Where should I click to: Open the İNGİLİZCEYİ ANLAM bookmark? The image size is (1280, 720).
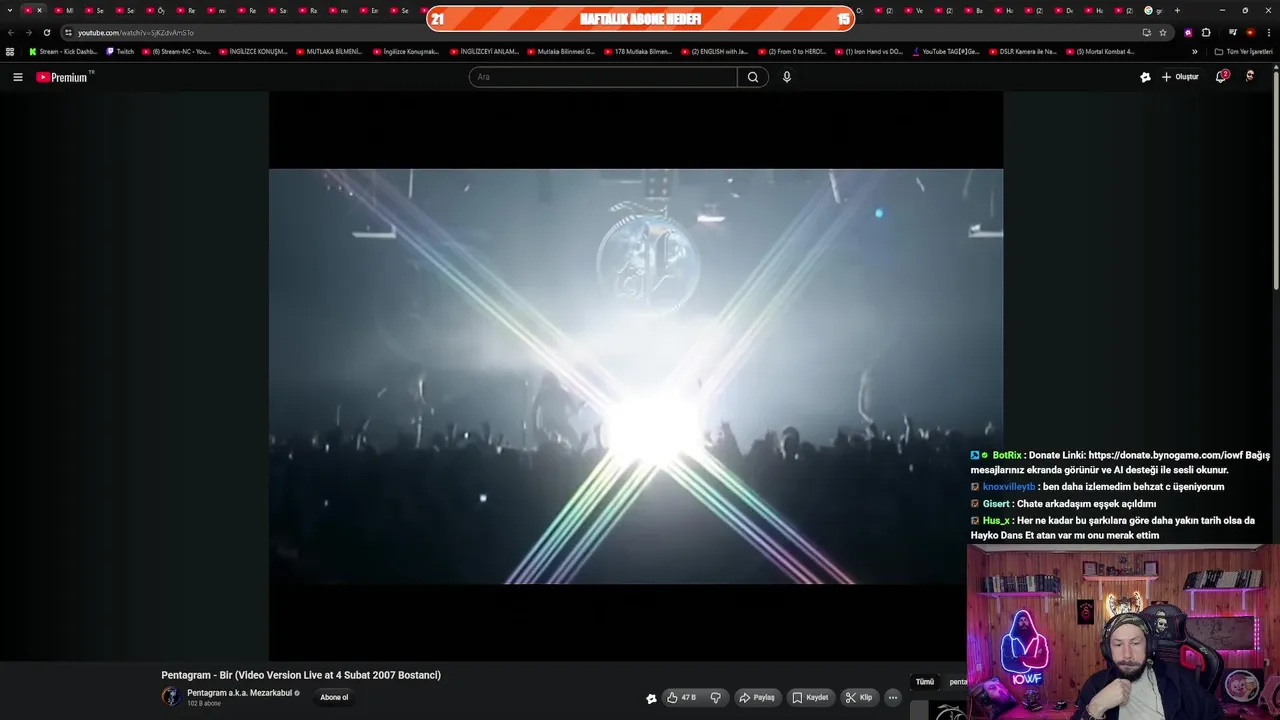tap(484, 51)
